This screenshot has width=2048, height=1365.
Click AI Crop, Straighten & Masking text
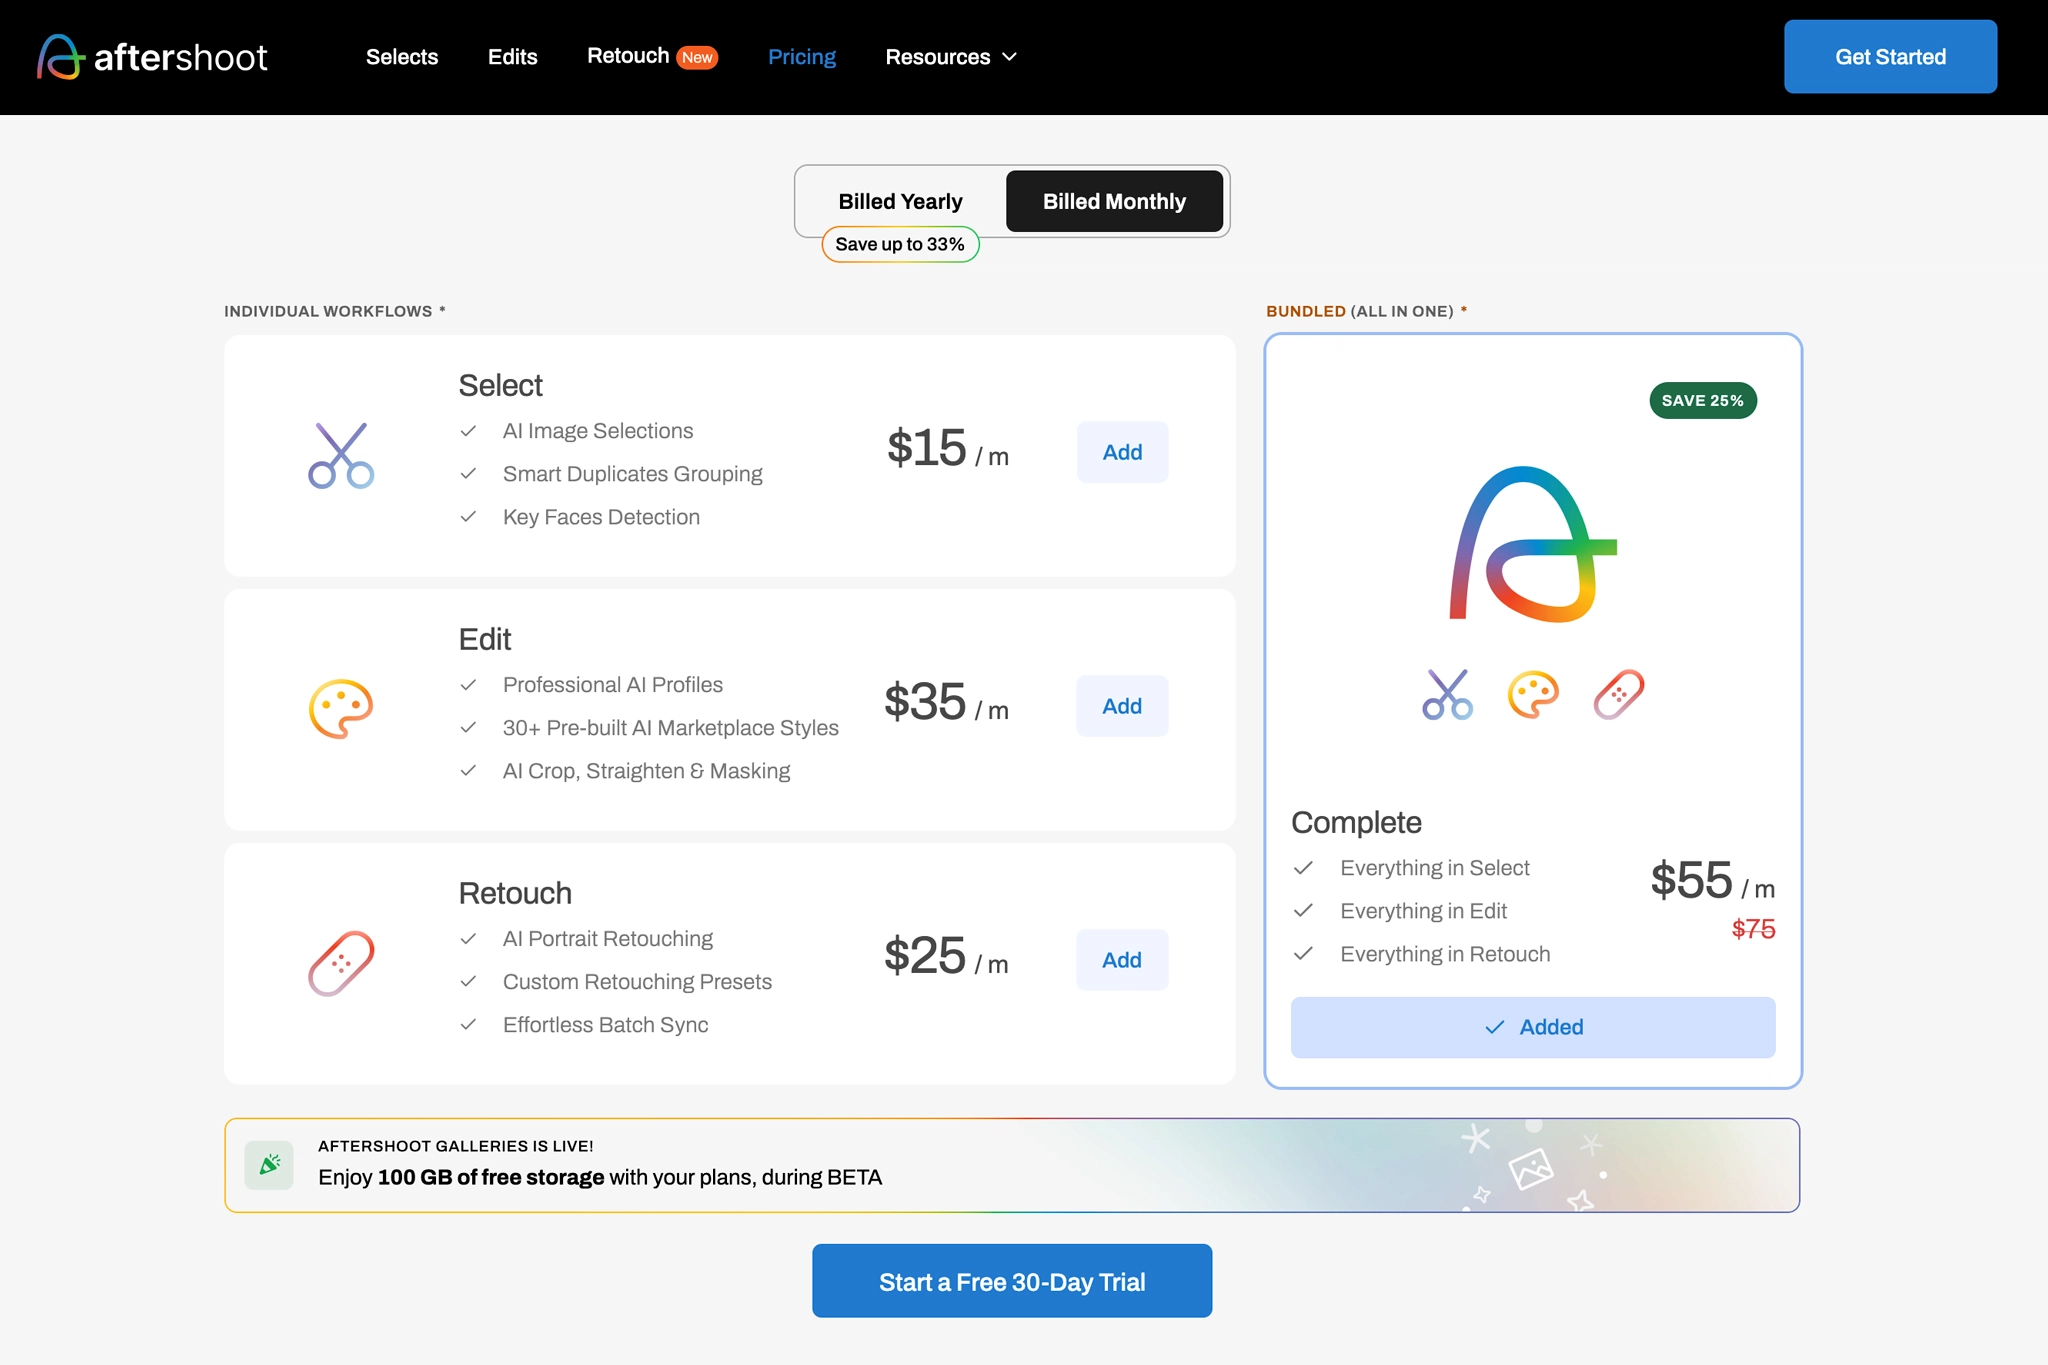647,771
